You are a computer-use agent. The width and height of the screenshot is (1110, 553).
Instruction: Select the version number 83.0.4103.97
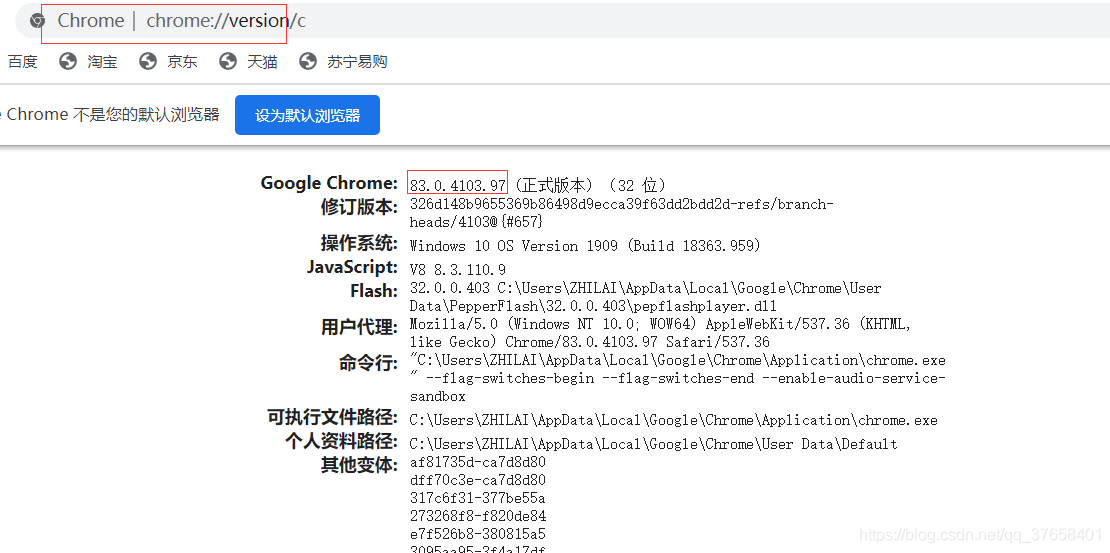[457, 186]
